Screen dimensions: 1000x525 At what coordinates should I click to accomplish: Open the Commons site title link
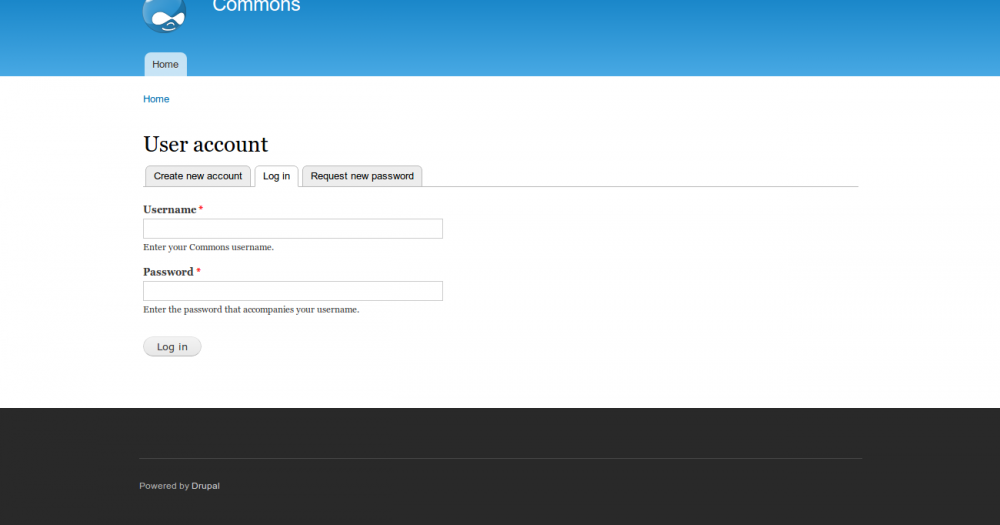(x=256, y=6)
